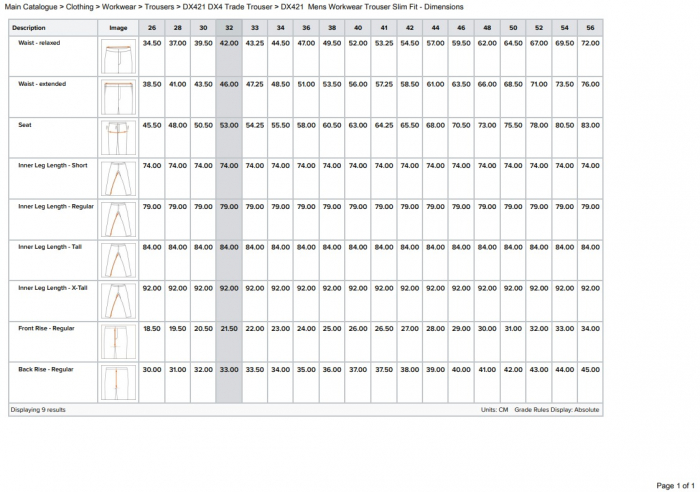
Task: Select the highlighted size 32 column header
Action: point(229,28)
